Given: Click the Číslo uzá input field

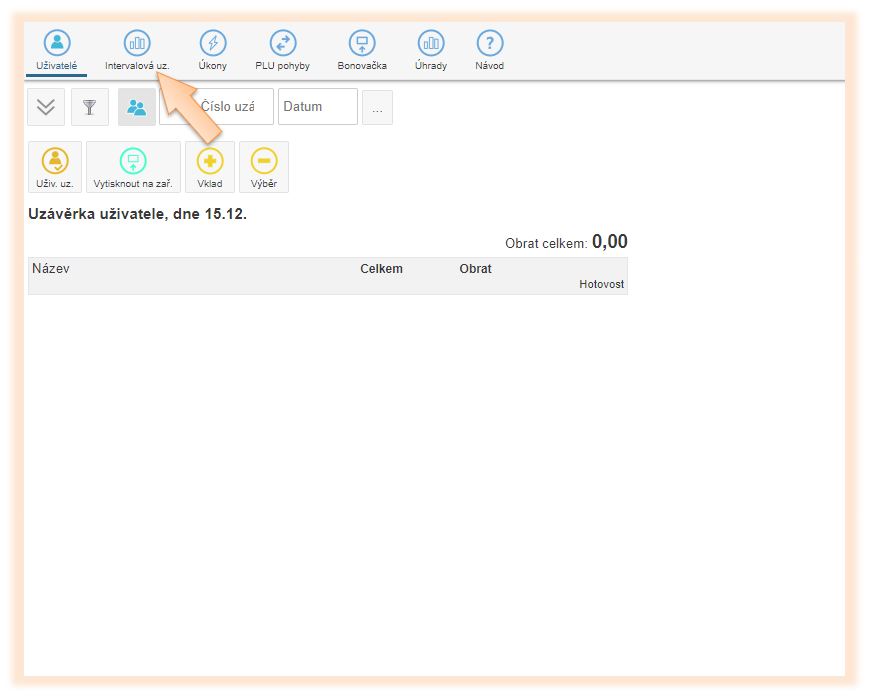Looking at the screenshot, I should [x=232, y=107].
